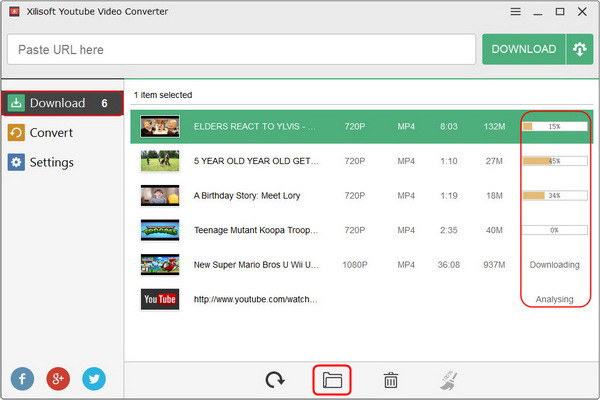Click the 132M size value
The image size is (600, 400).
pos(494,126)
